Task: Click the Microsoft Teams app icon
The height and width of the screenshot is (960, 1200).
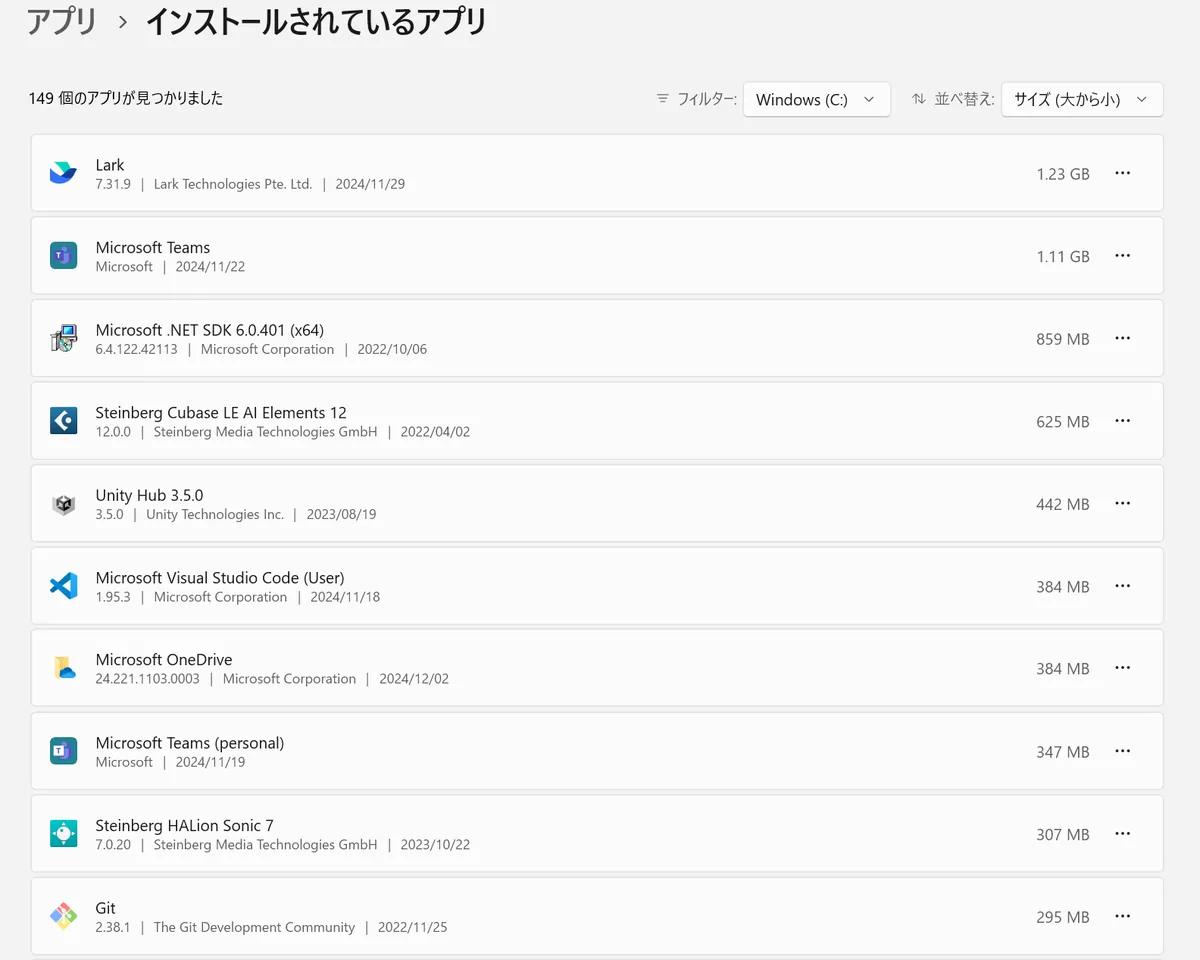Action: 63,256
